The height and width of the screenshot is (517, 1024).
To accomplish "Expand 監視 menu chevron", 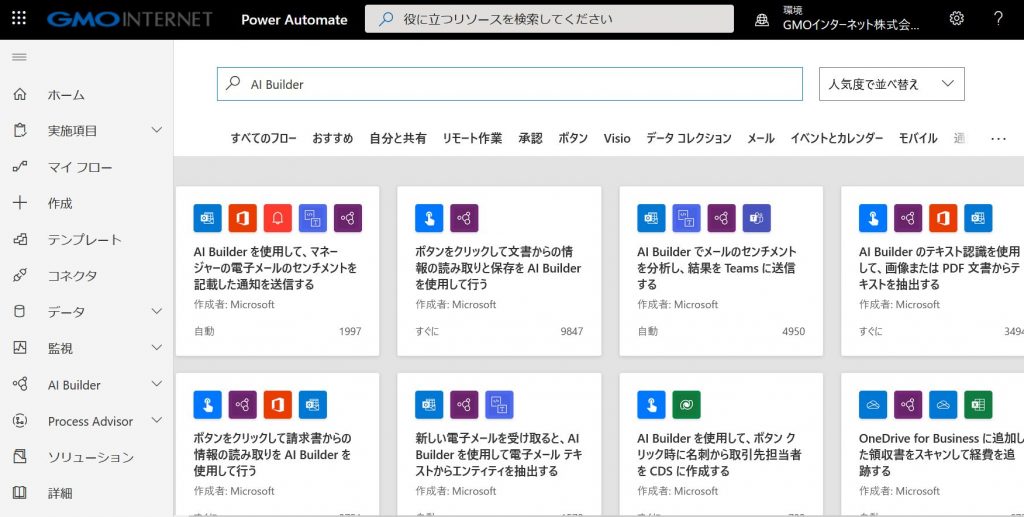I will [x=157, y=347].
